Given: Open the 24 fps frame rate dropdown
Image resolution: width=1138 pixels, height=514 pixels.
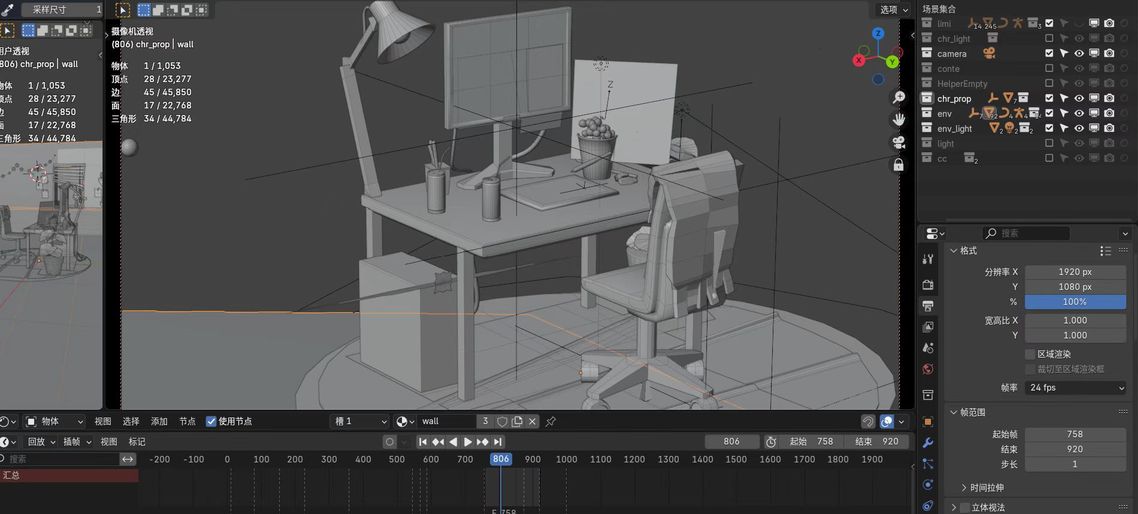Looking at the screenshot, I should click(x=1075, y=387).
